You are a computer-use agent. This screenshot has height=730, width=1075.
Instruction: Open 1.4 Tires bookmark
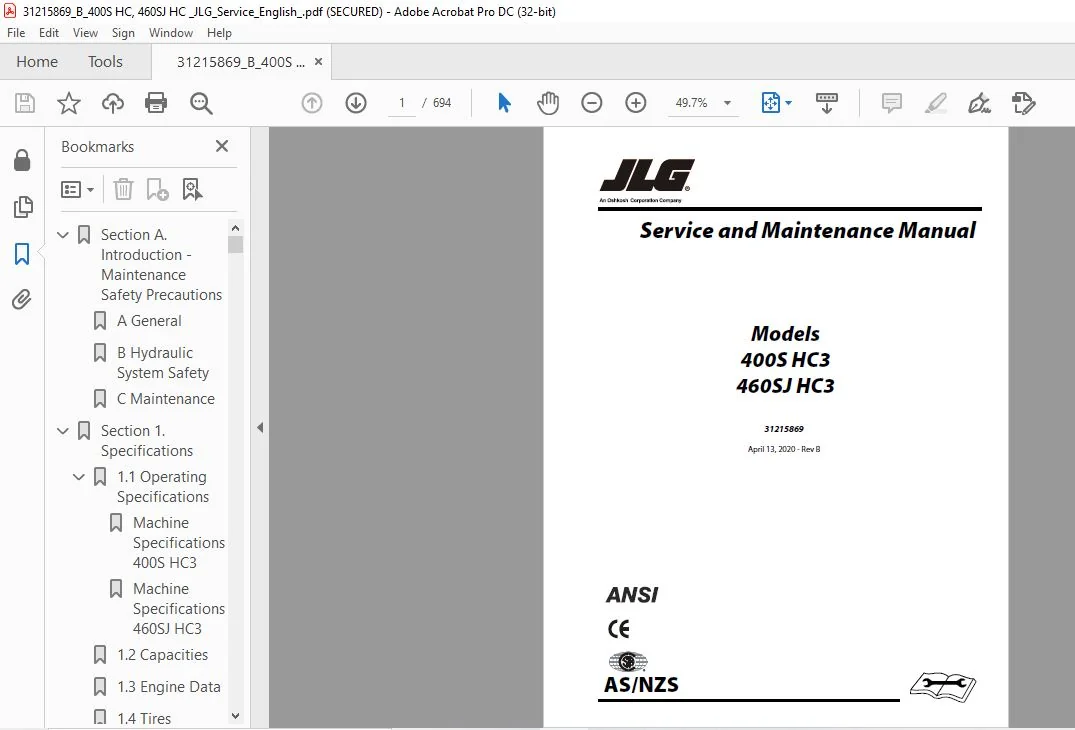(144, 718)
